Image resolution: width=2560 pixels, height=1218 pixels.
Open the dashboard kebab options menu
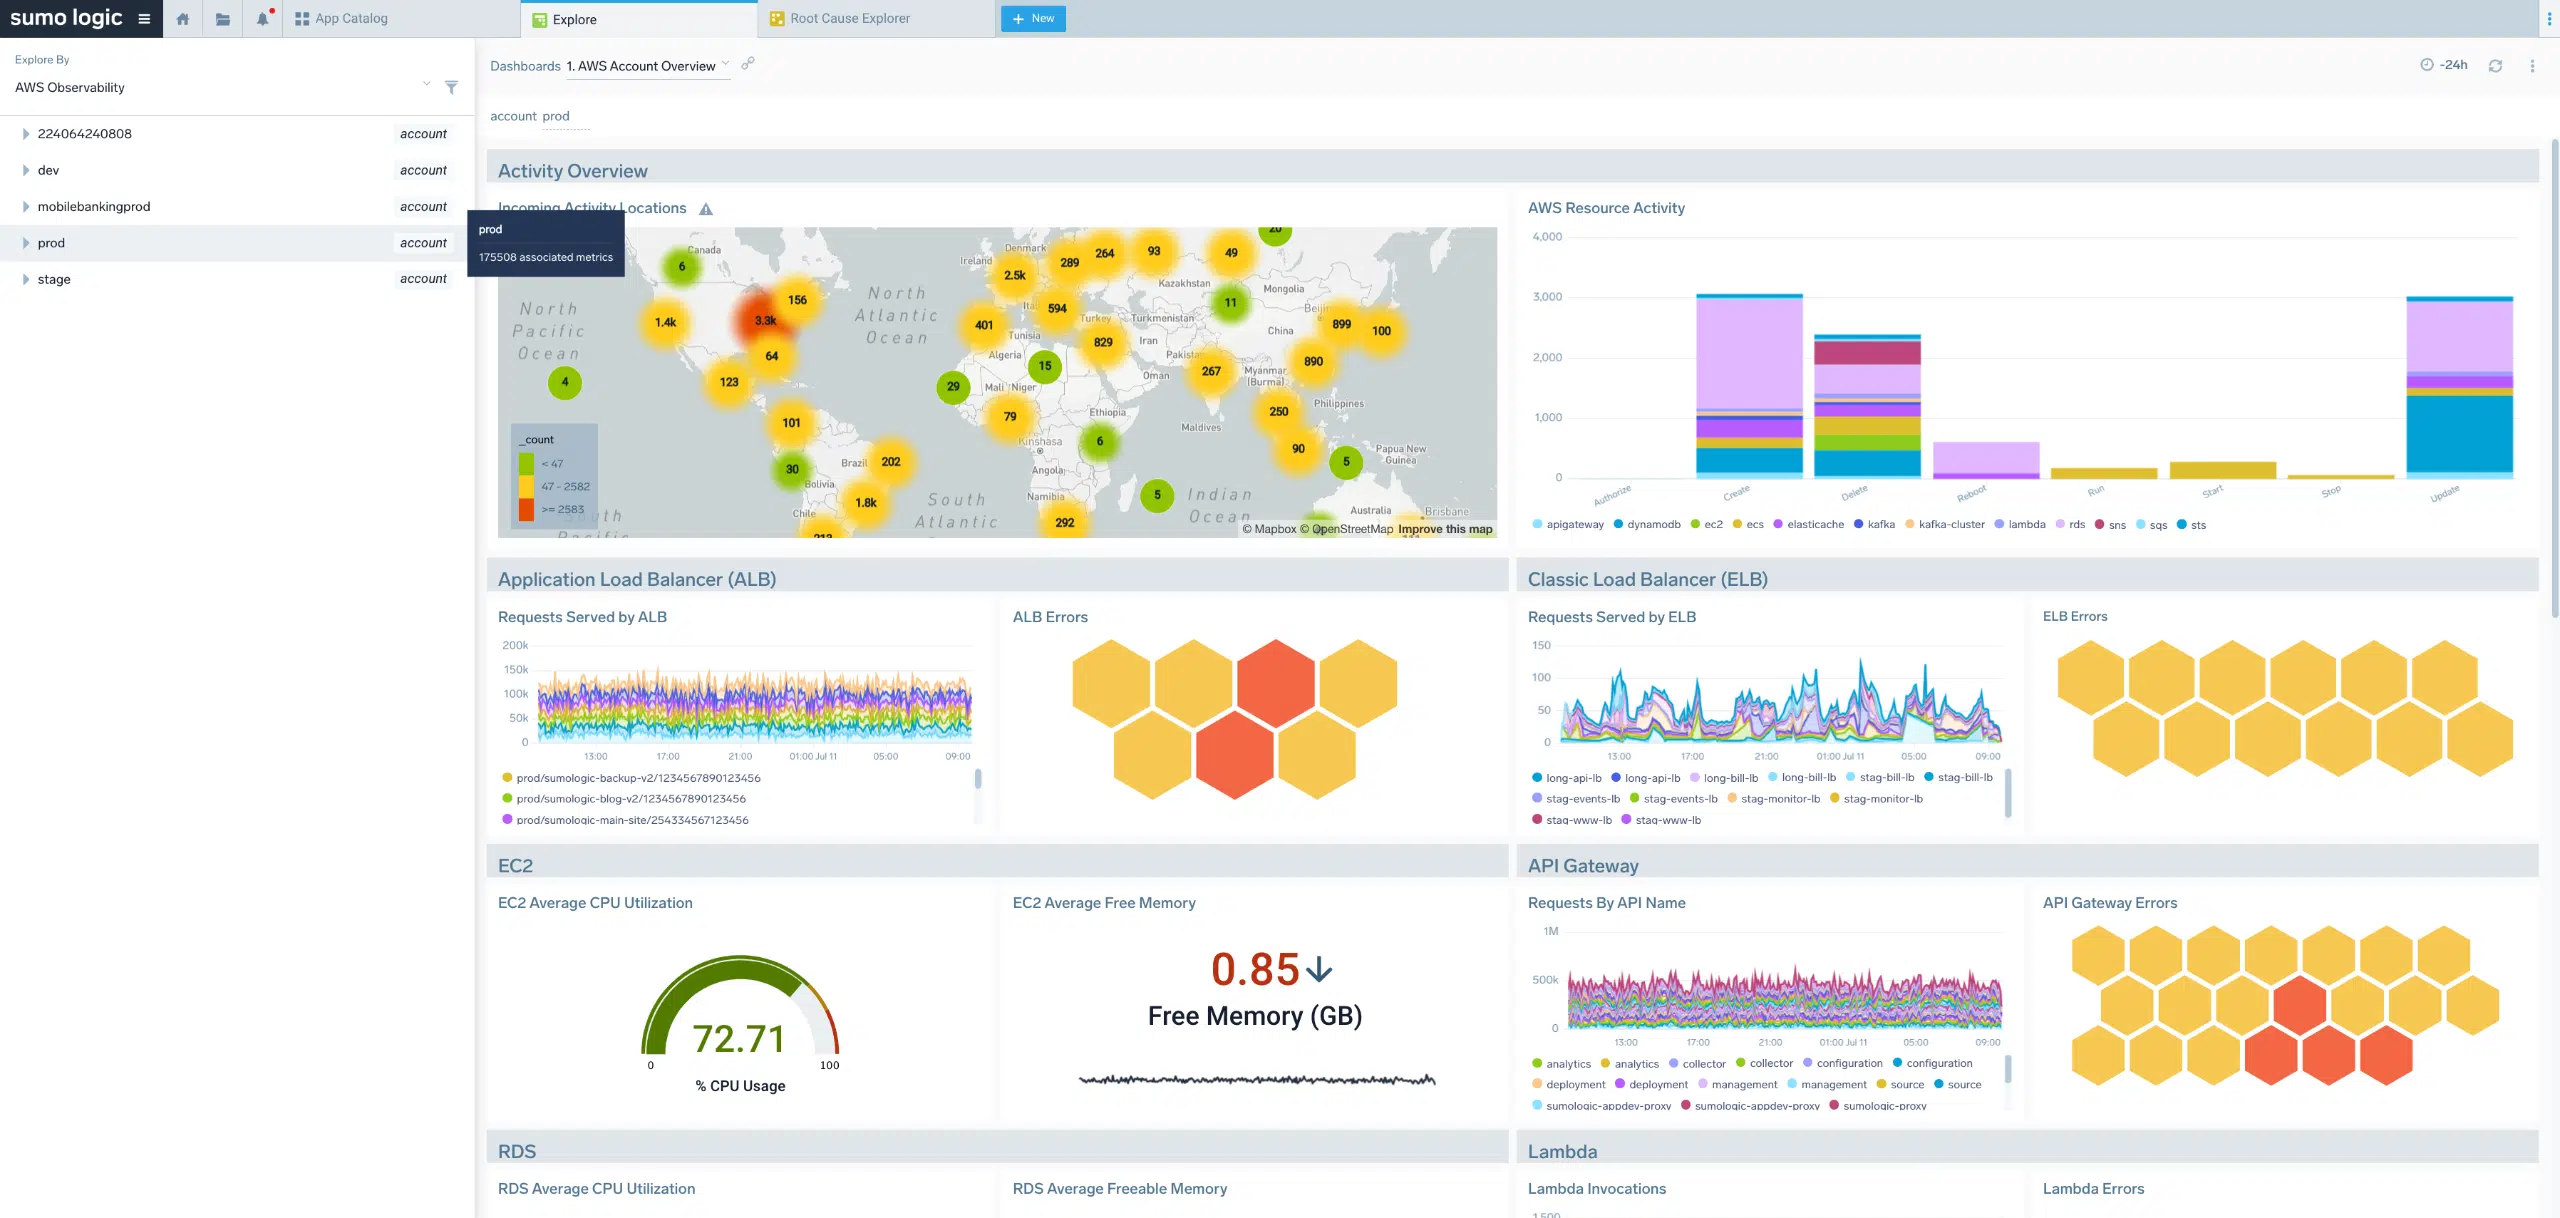click(x=2532, y=66)
